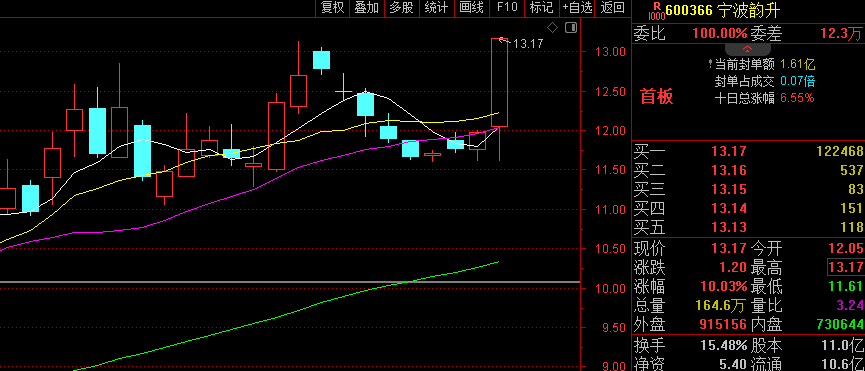865x371 pixels.
Task: Click the 13.00 price axis label
Action: pos(610,52)
